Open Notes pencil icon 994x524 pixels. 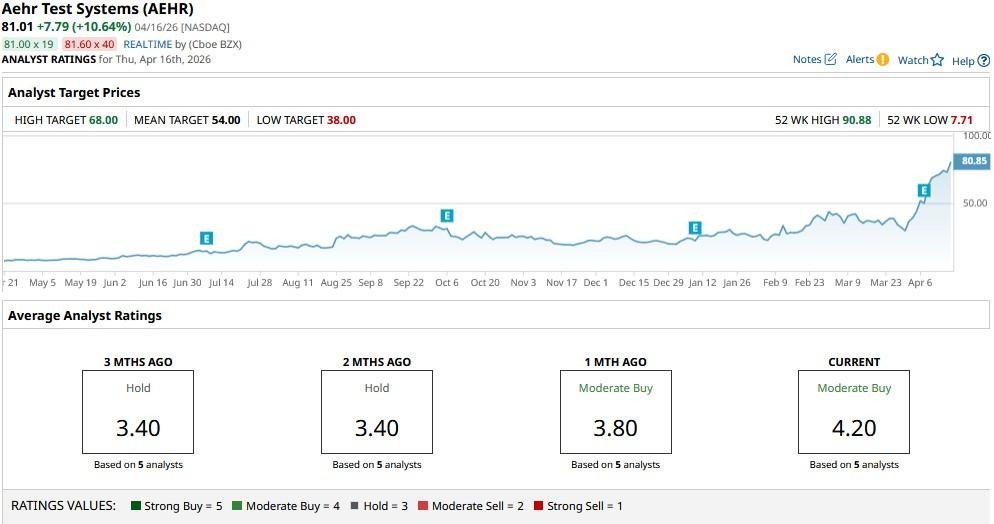point(830,59)
